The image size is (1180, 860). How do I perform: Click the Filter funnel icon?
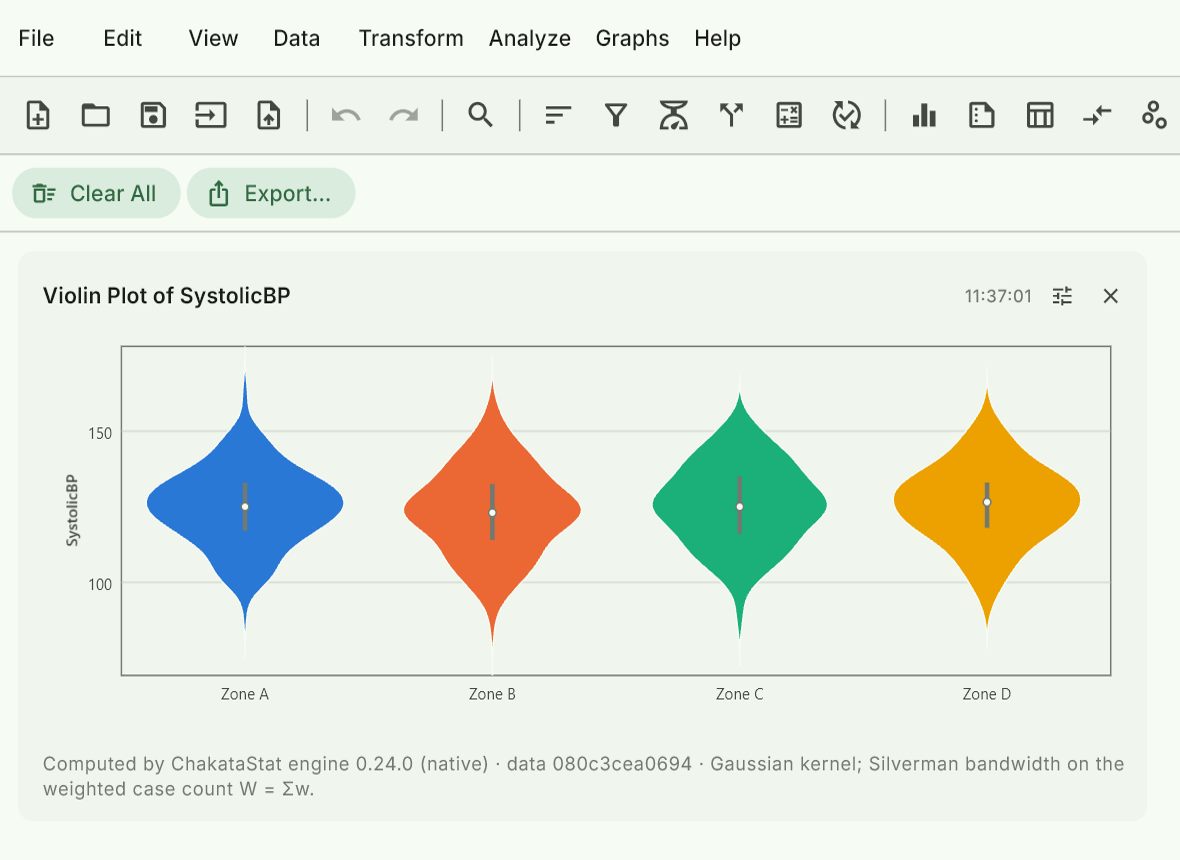[x=616, y=116]
